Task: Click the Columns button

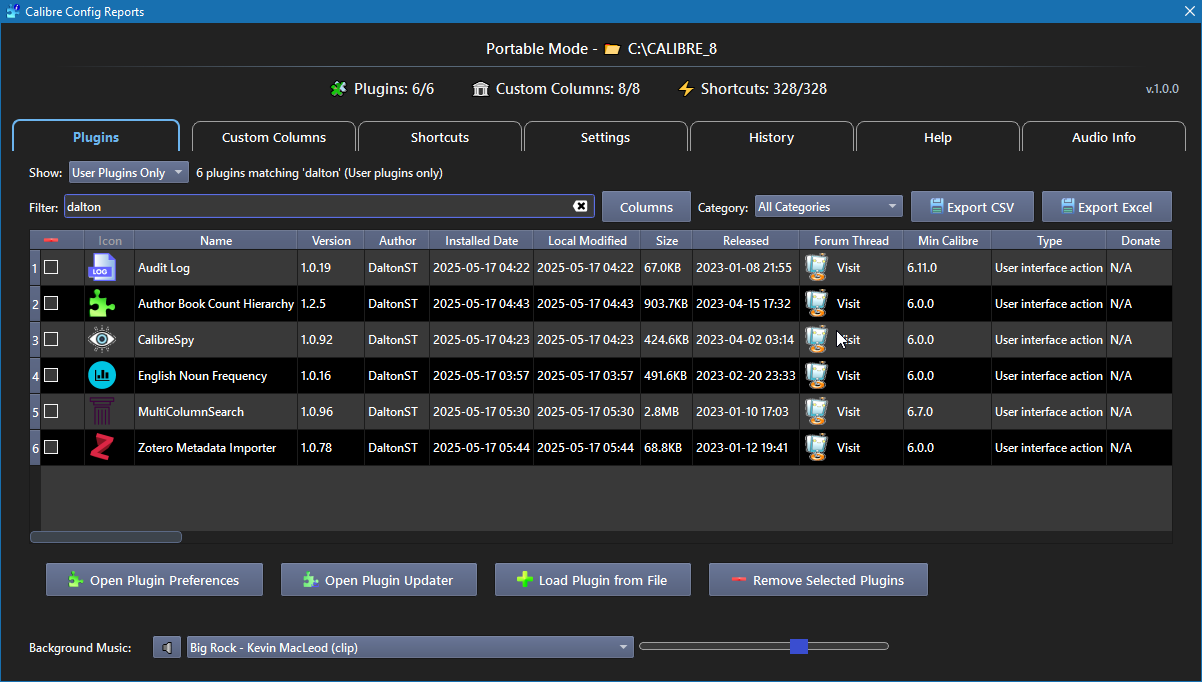Action: (646, 207)
